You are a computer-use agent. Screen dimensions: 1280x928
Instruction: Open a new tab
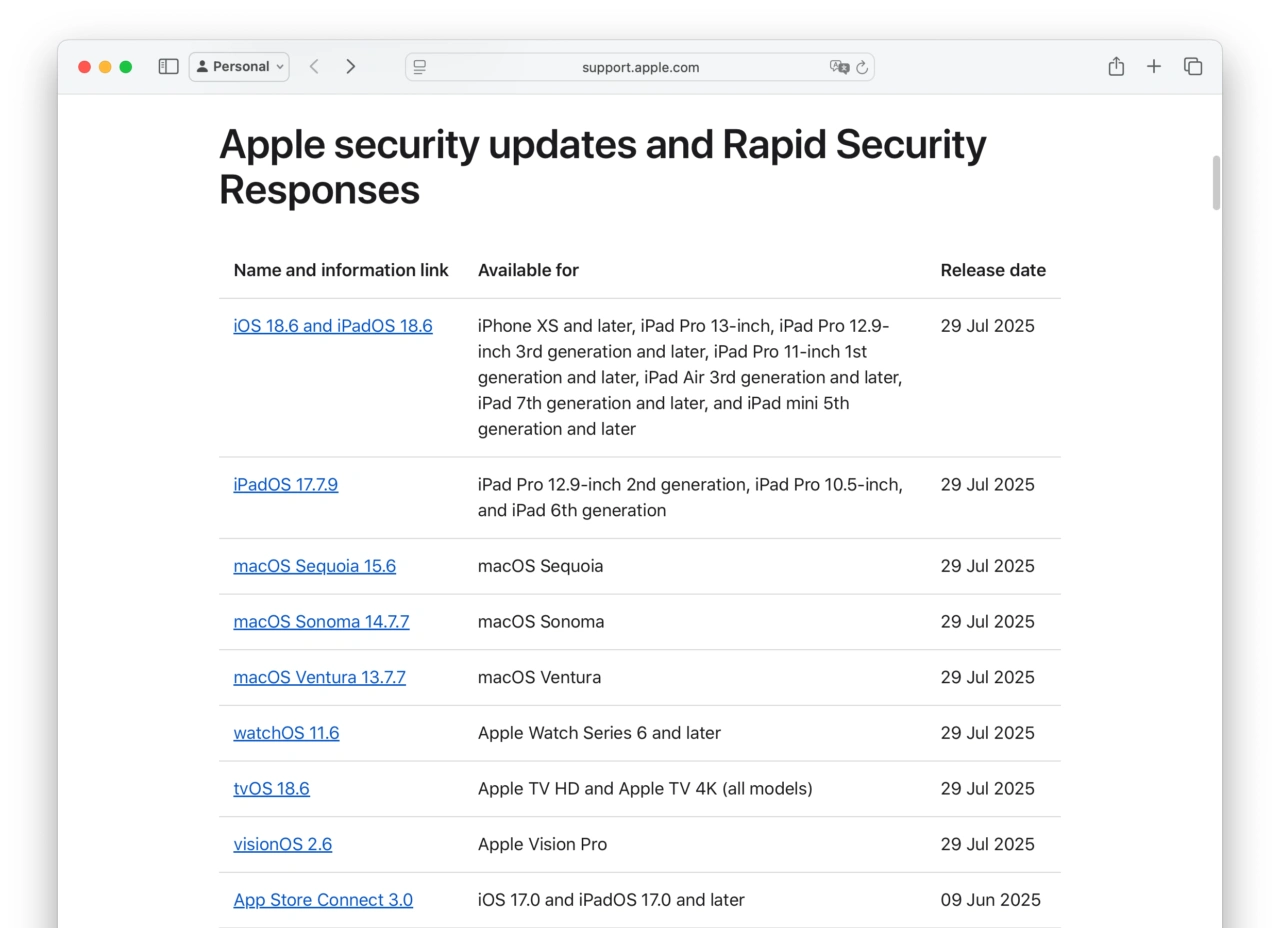point(1154,67)
